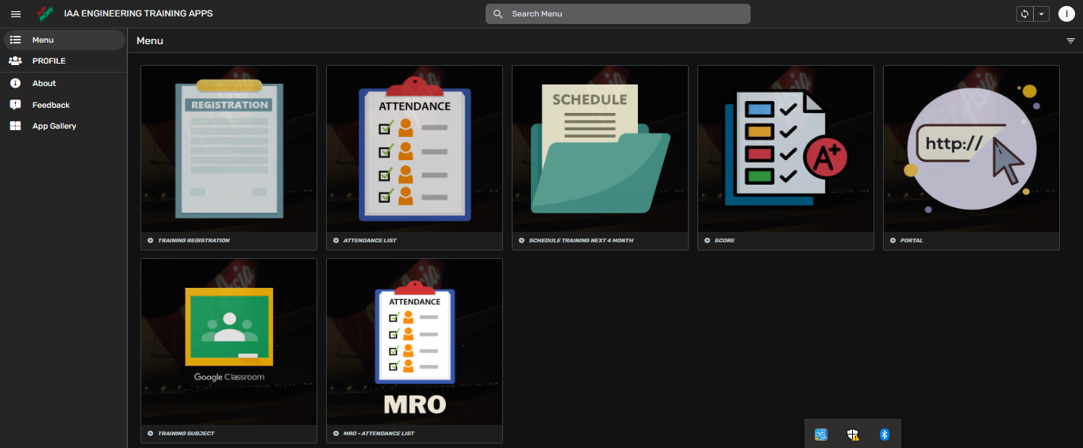The height and width of the screenshot is (448, 1083).
Task: Open the MRO attendance image card
Action: pyautogui.click(x=414, y=342)
